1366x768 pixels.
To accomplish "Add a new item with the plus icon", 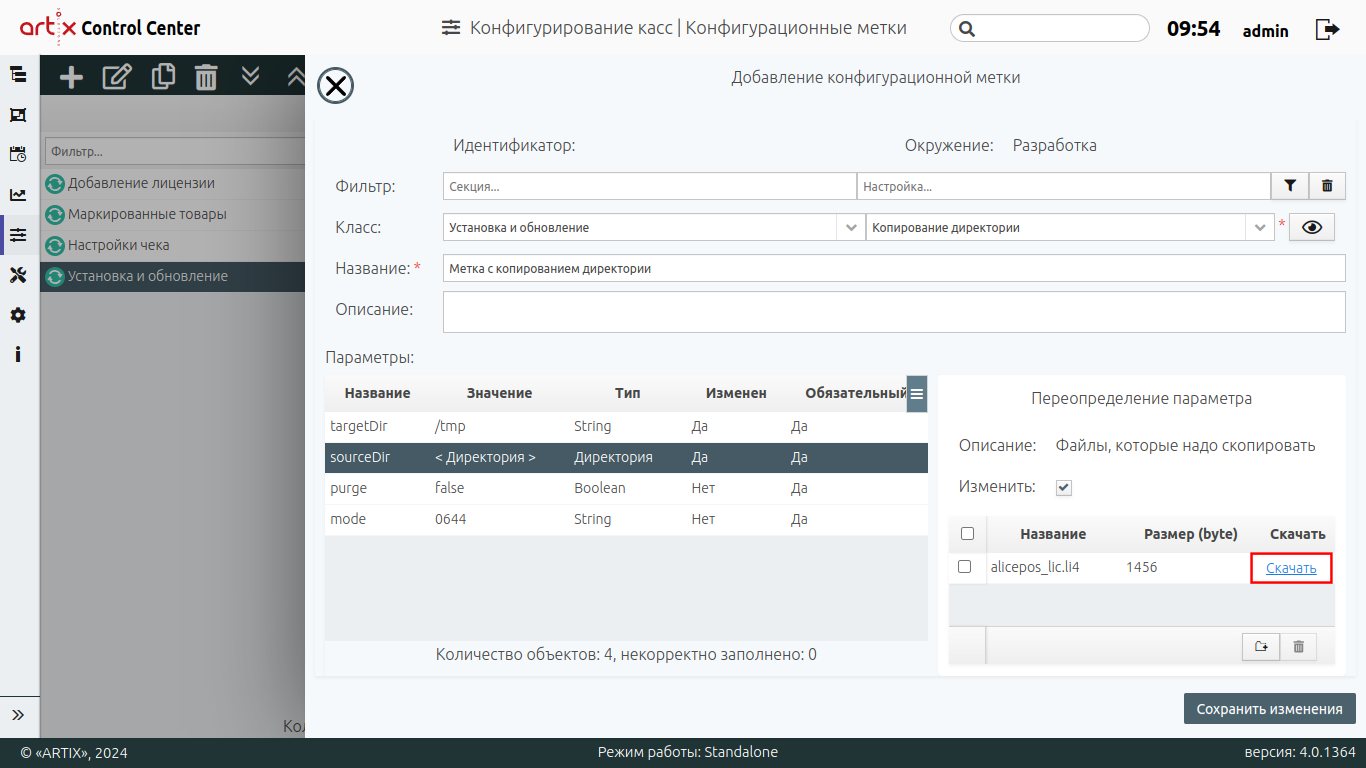I will click(x=71, y=76).
